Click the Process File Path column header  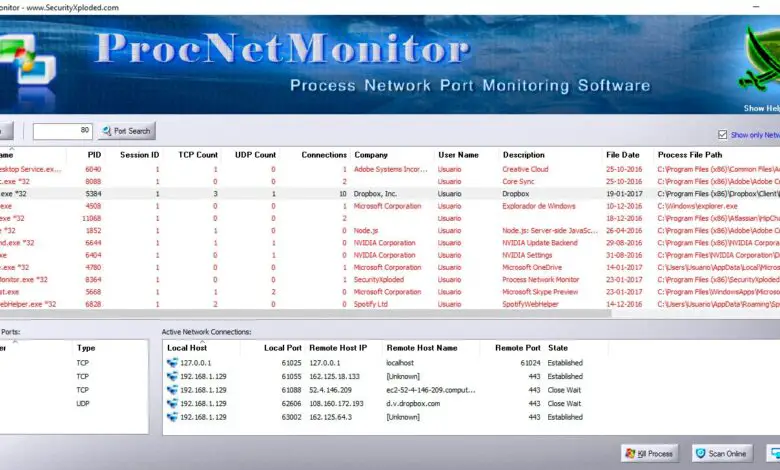coord(689,155)
